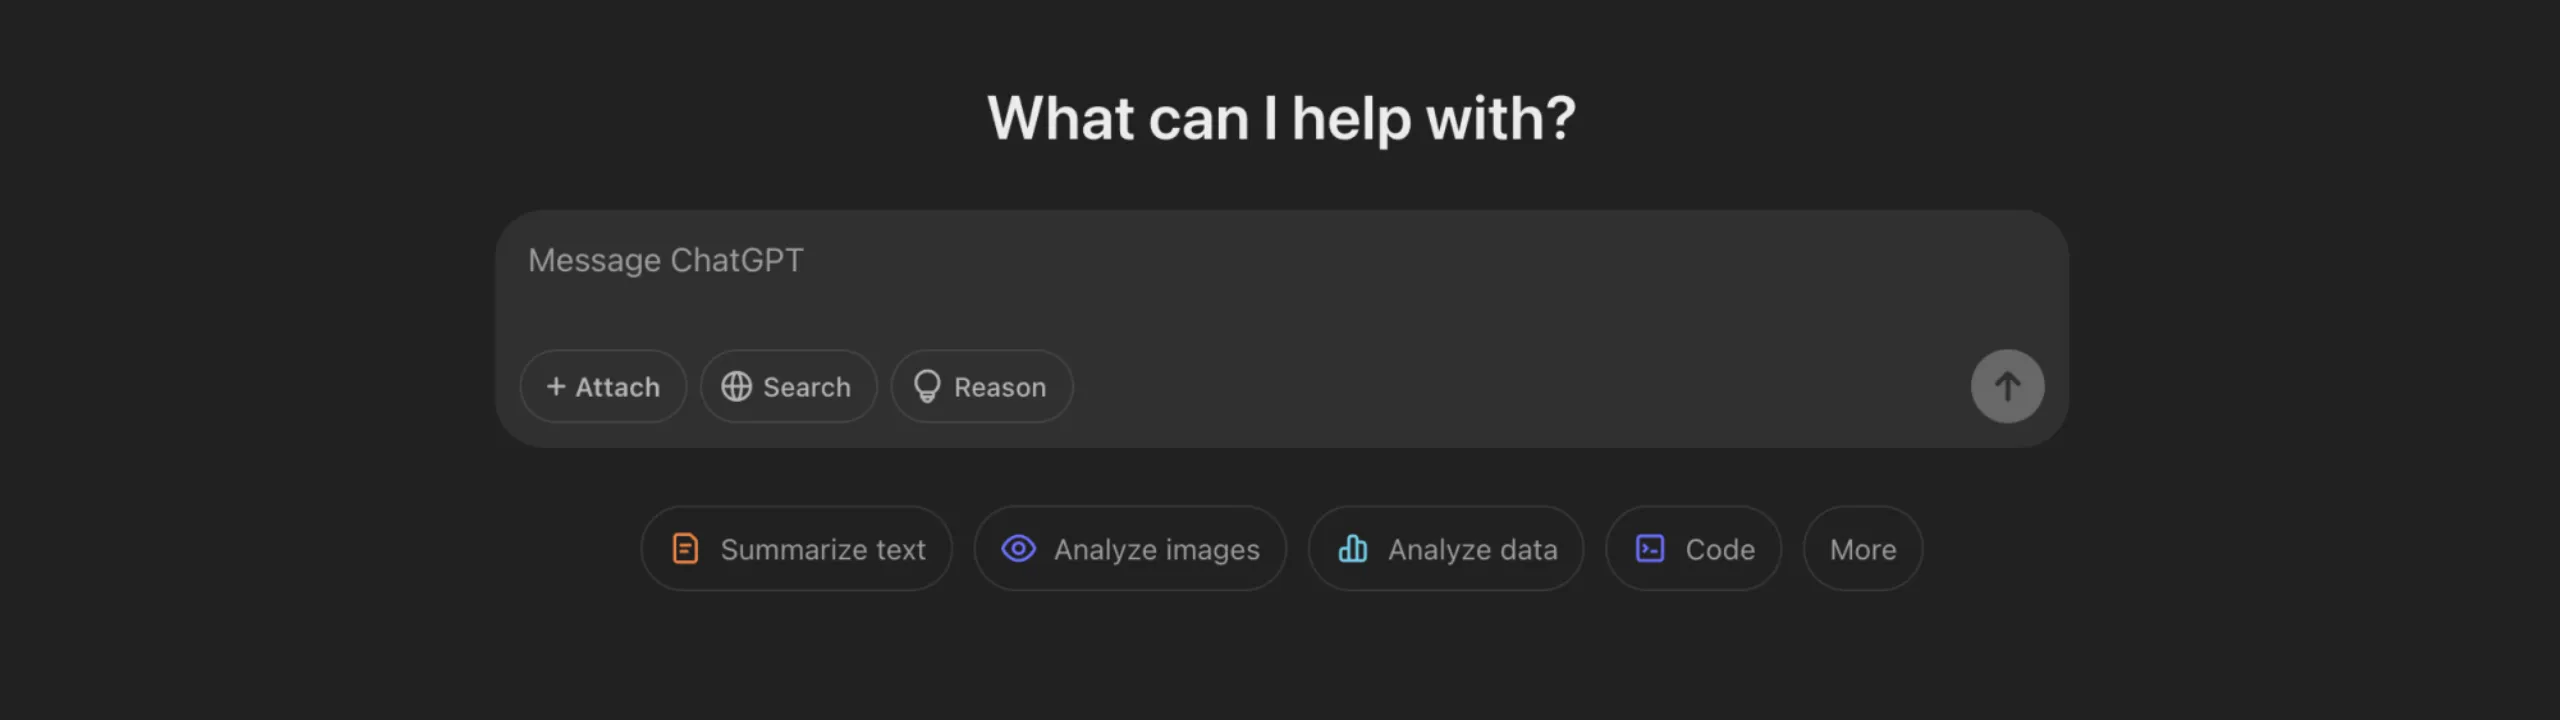This screenshot has height=720, width=2560.
Task: Click the blue bar chart icon
Action: pos(1352,549)
